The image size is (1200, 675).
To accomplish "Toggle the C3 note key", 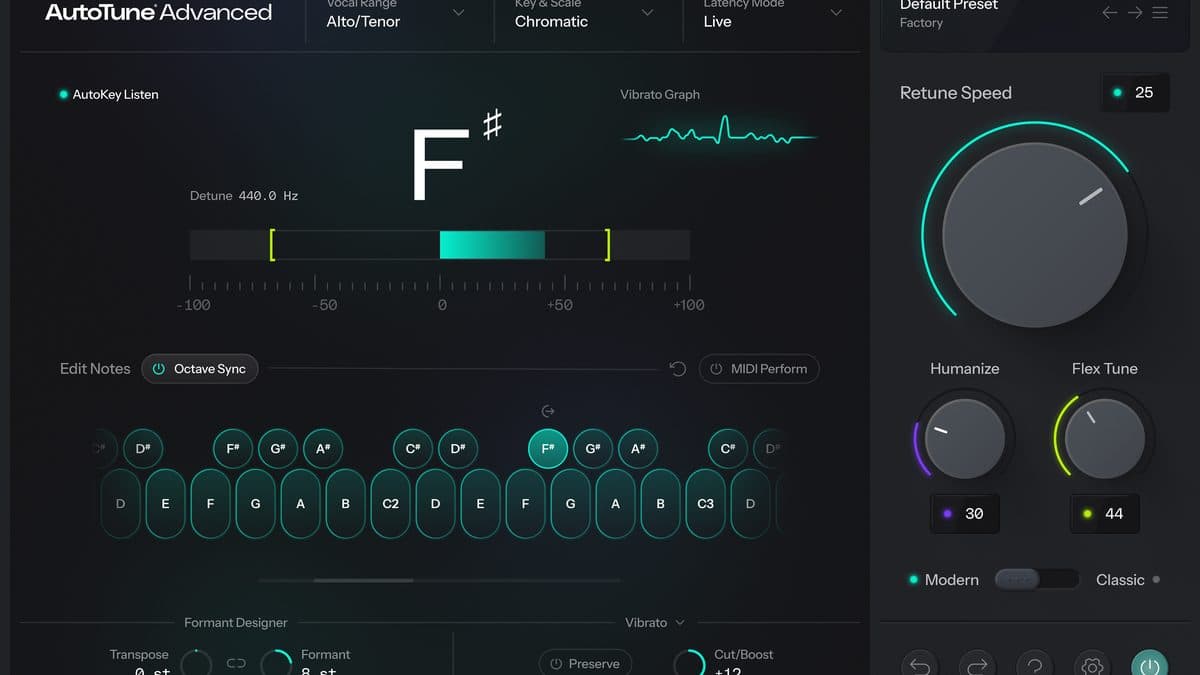I will [x=706, y=504].
